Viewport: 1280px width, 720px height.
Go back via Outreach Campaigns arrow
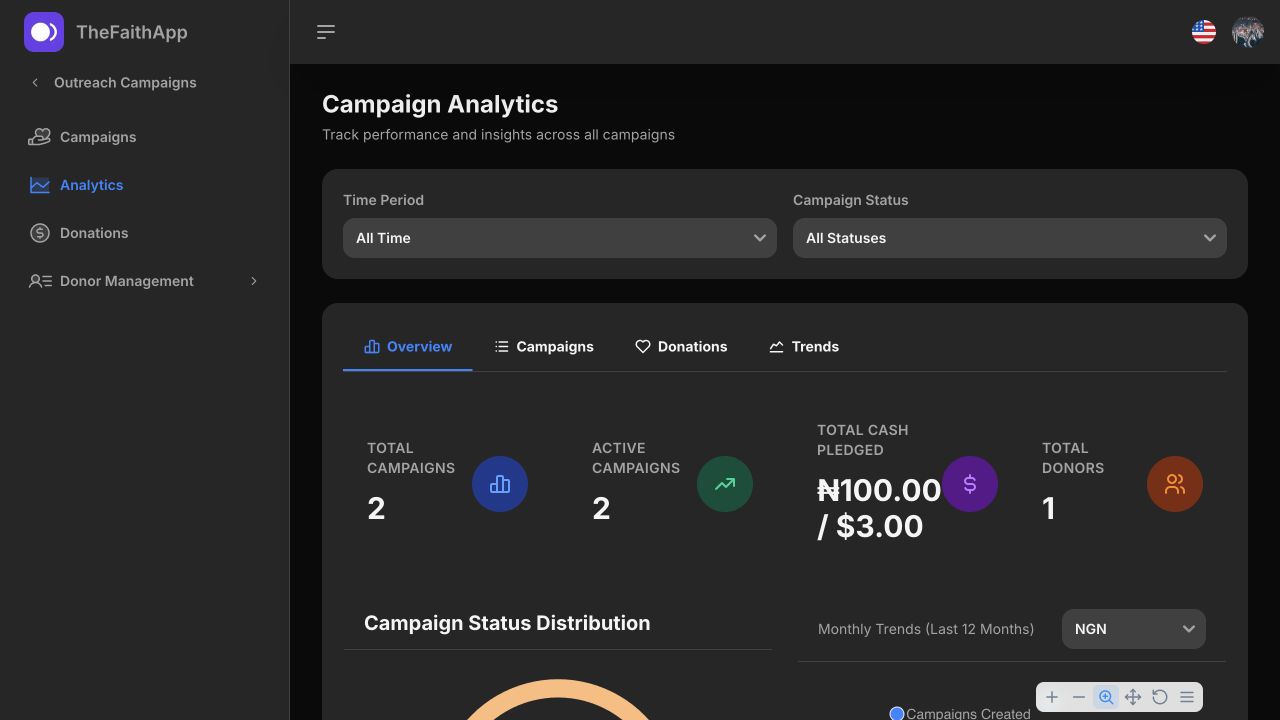pos(35,83)
